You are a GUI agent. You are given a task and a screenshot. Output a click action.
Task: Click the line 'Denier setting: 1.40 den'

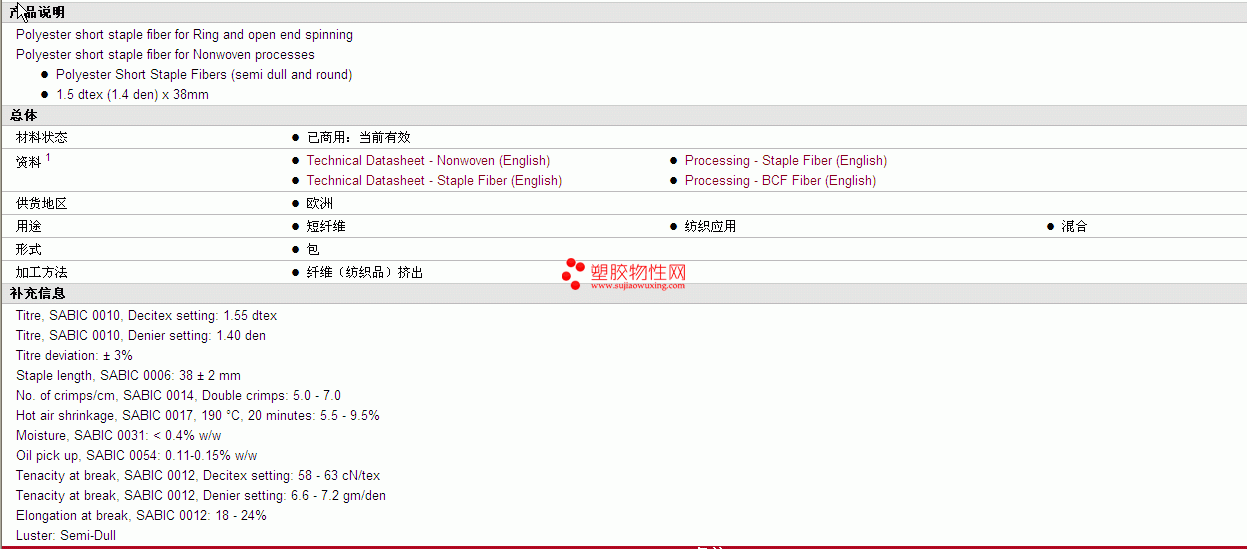[141, 335]
